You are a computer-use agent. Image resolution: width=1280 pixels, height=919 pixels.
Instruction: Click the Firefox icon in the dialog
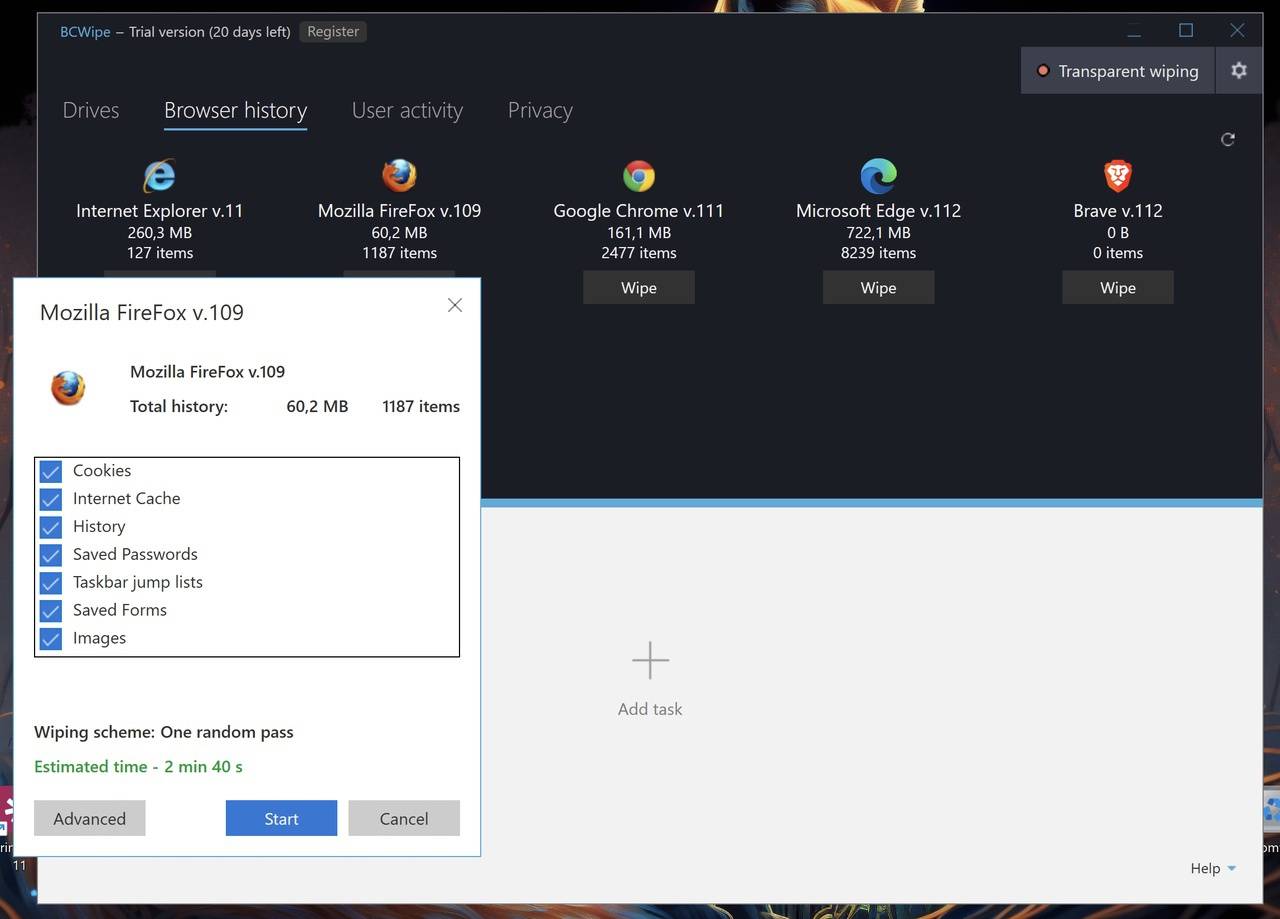click(68, 388)
